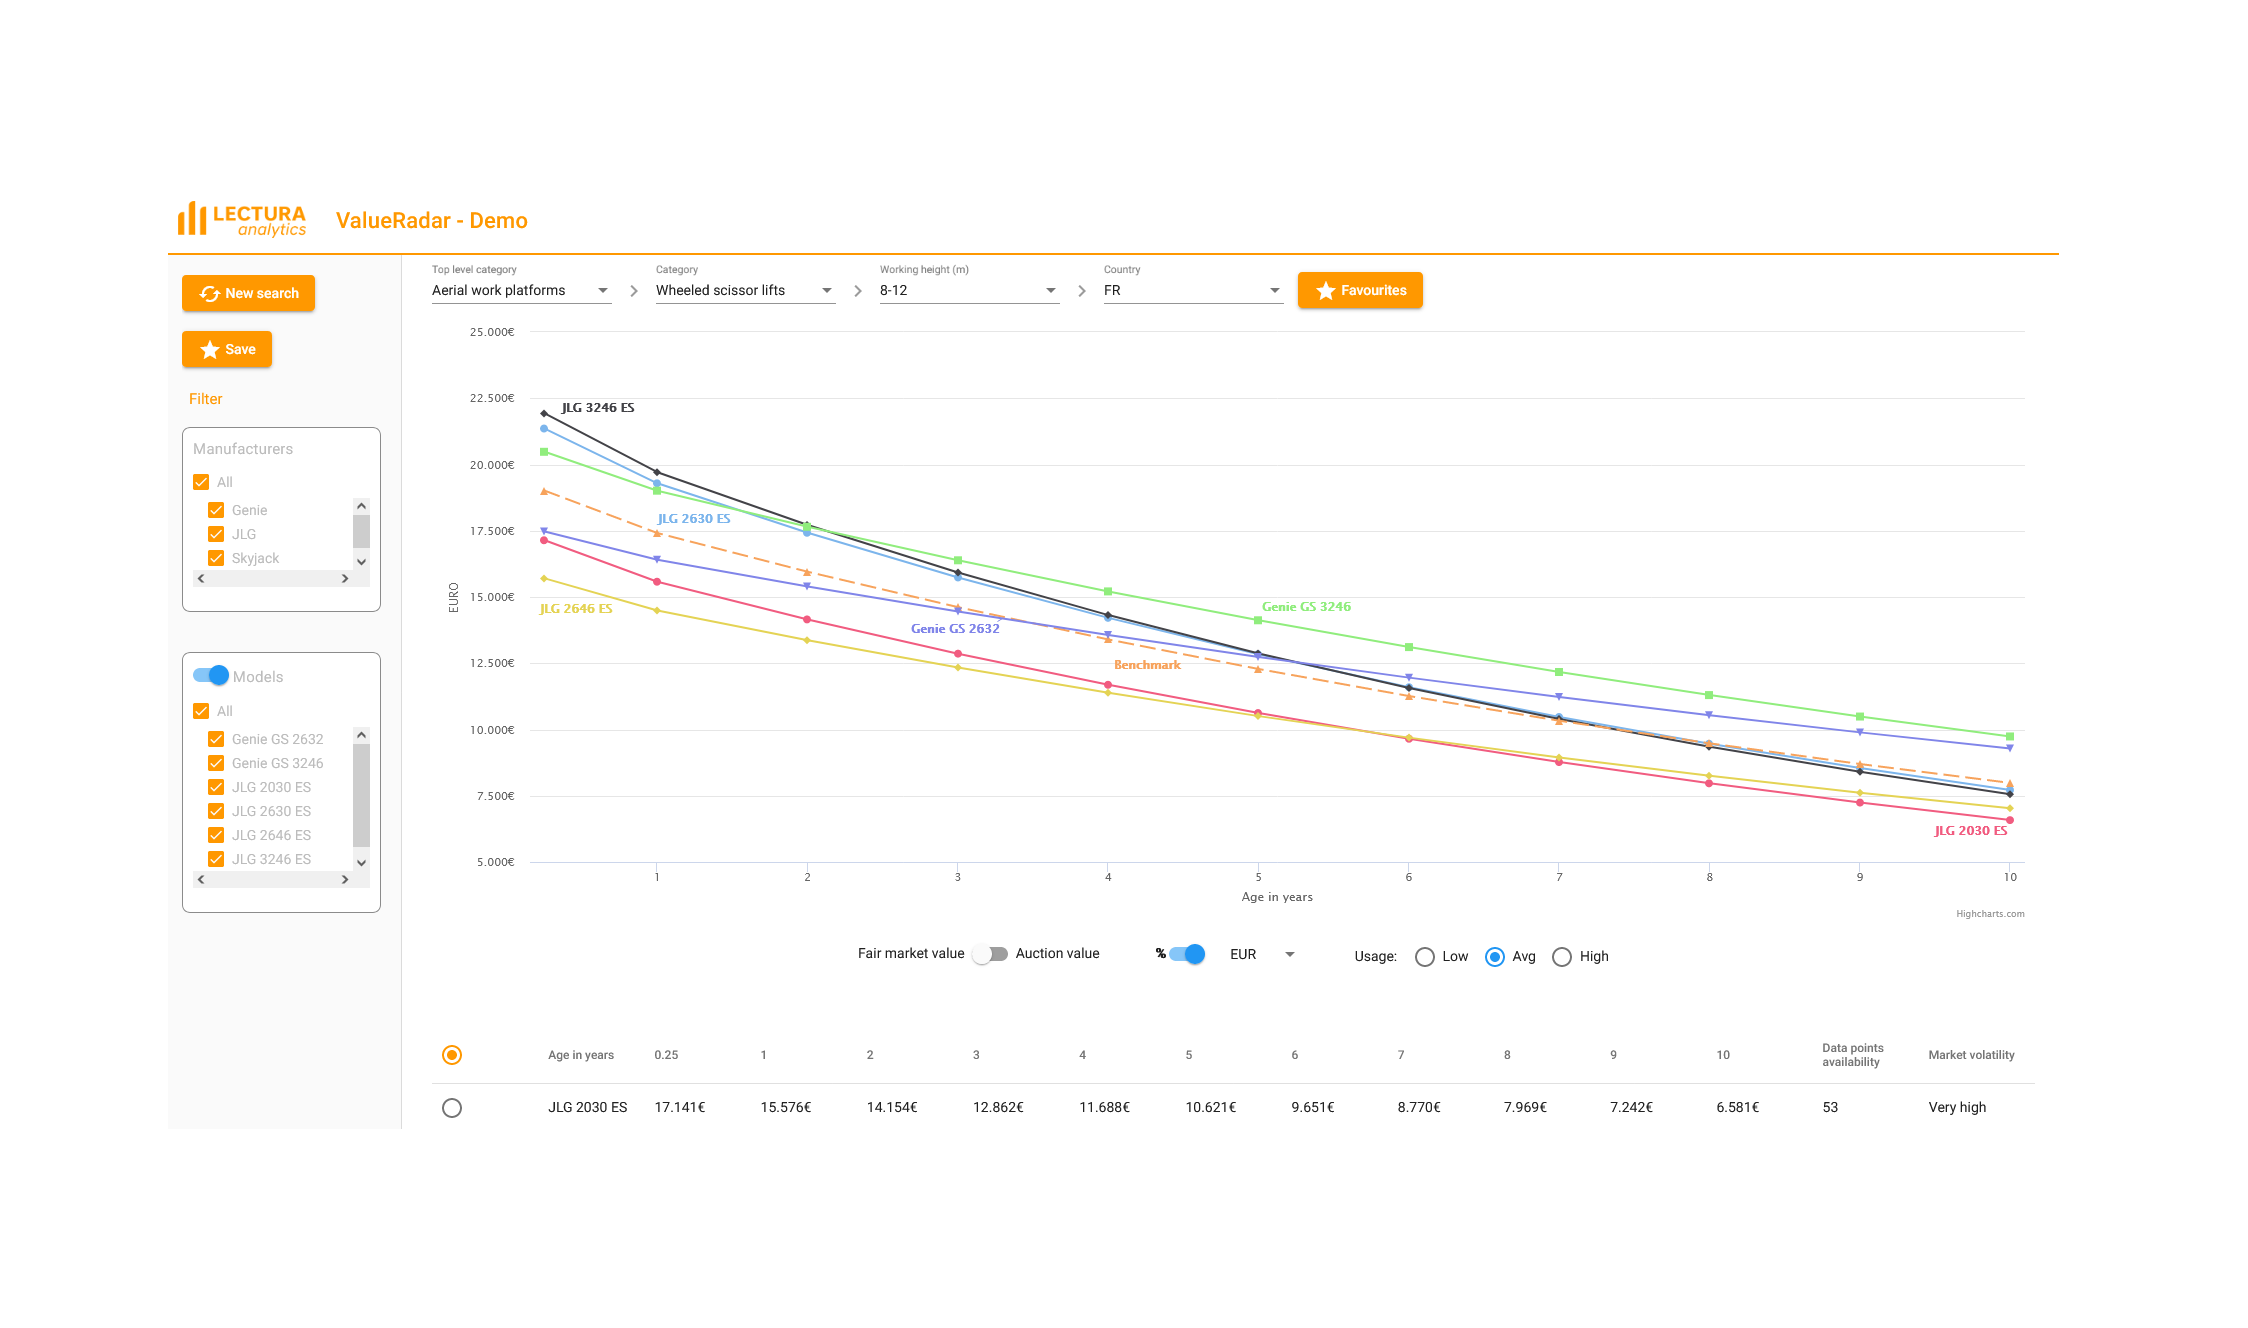This screenshot has width=2248, height=1328.
Task: Select the JLG 2030 ES row radio button
Action: (452, 1108)
